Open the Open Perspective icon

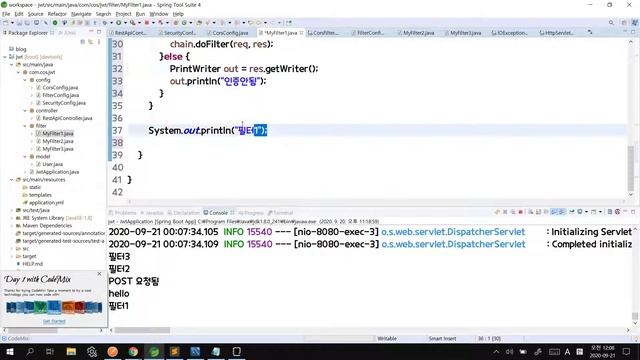tap(624, 23)
